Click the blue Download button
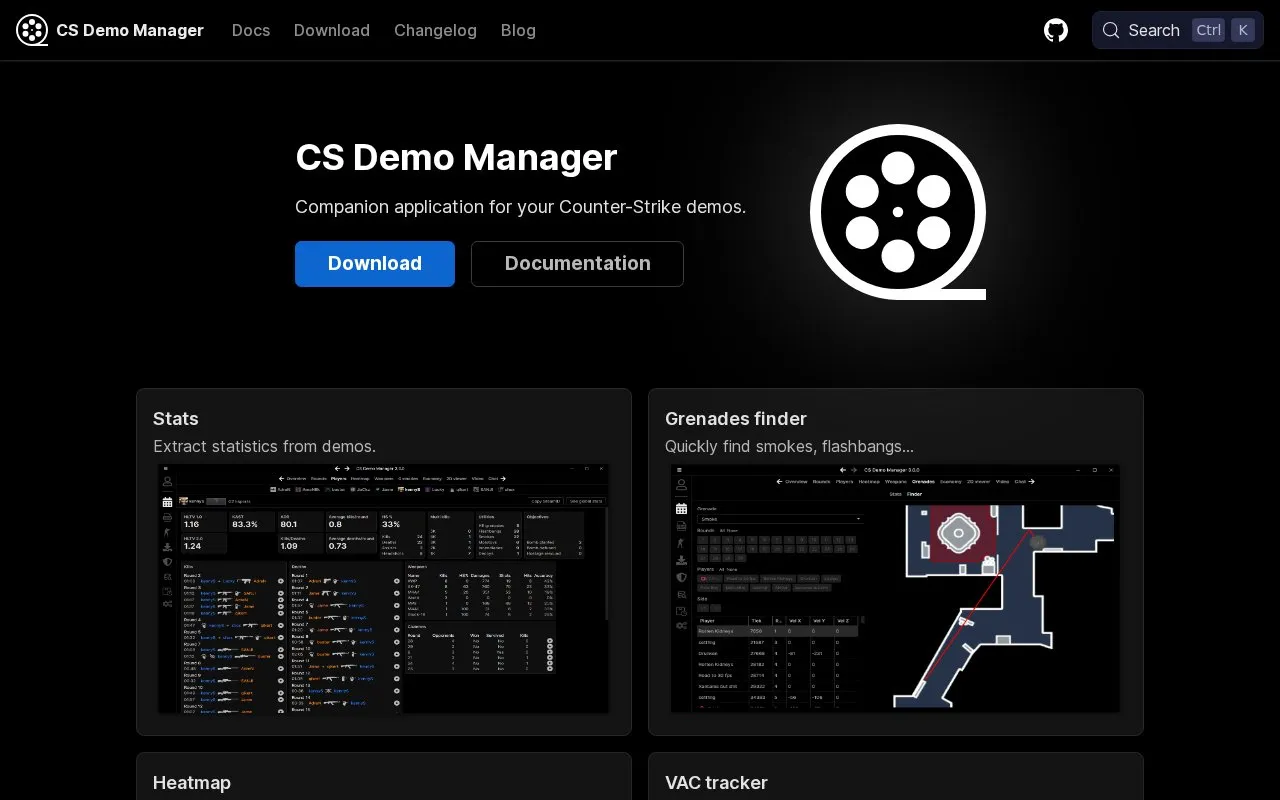The width and height of the screenshot is (1280, 800). [375, 264]
